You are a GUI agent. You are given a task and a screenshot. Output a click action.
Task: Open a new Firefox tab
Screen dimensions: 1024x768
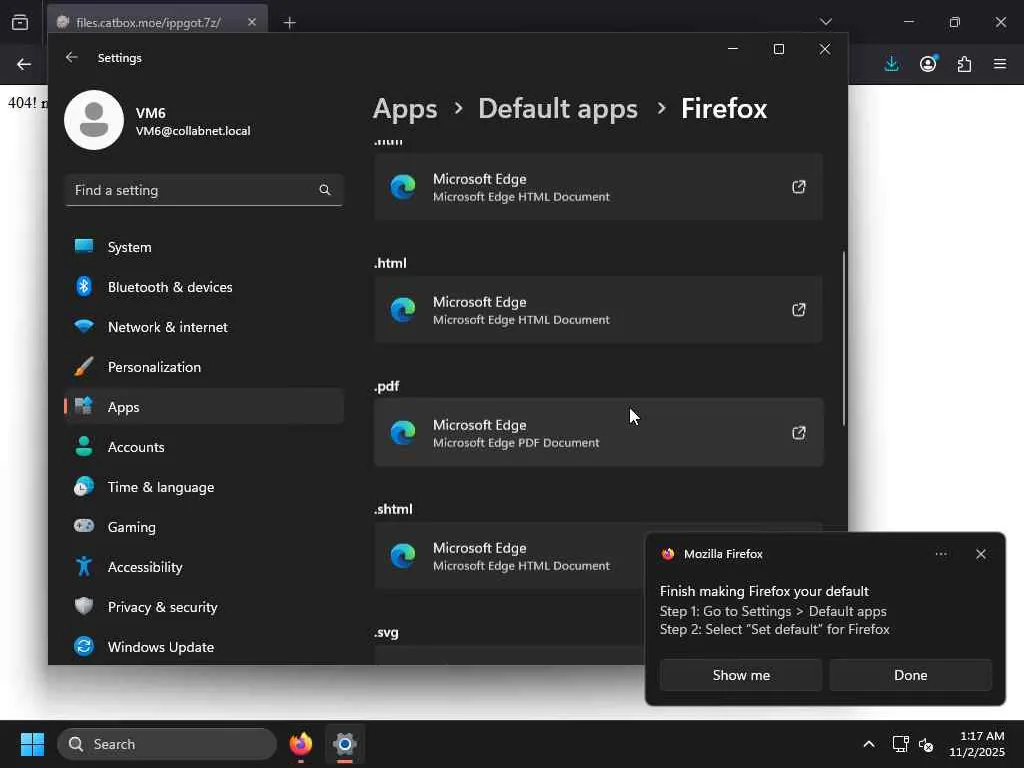tap(289, 23)
